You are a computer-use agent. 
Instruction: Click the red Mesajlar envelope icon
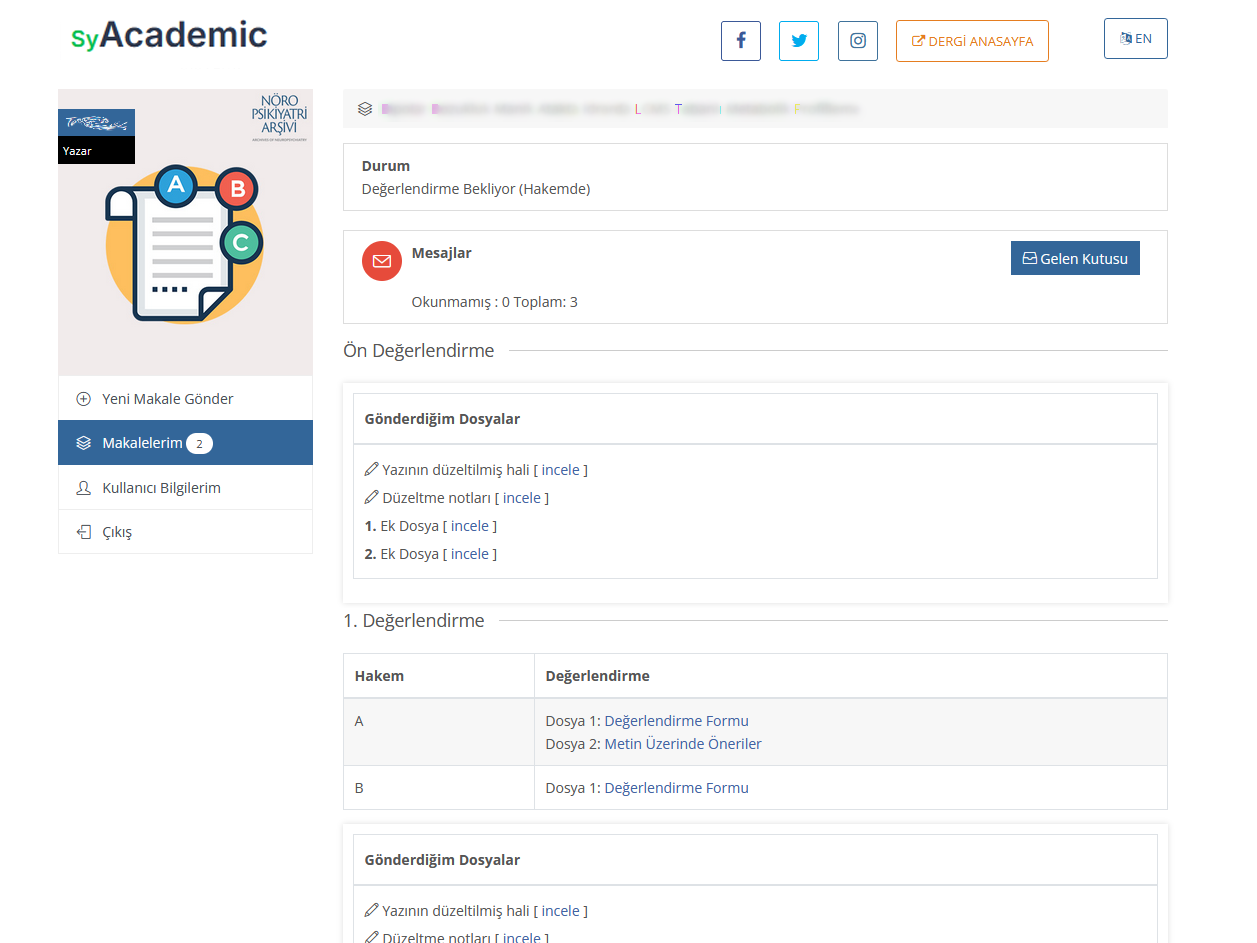(382, 261)
